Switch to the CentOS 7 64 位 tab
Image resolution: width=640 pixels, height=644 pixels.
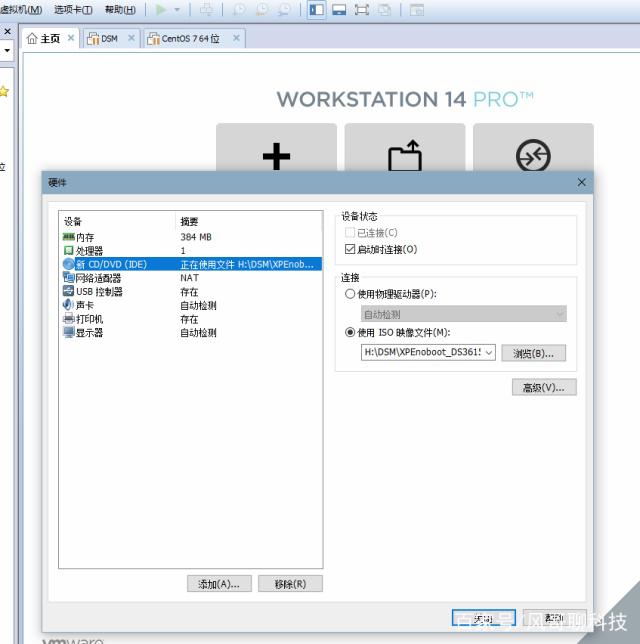click(190, 38)
